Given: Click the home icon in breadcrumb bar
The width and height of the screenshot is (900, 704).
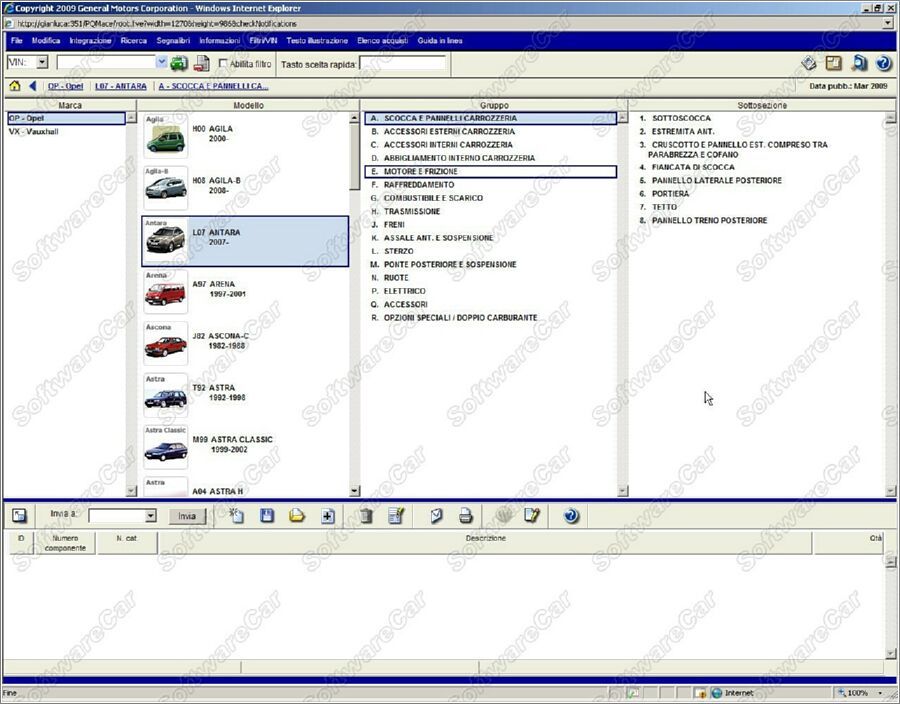Looking at the screenshot, I should 14,86.
